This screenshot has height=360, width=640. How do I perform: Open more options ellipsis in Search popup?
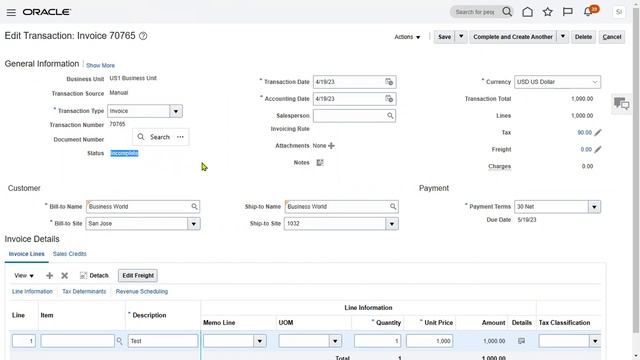pos(180,137)
